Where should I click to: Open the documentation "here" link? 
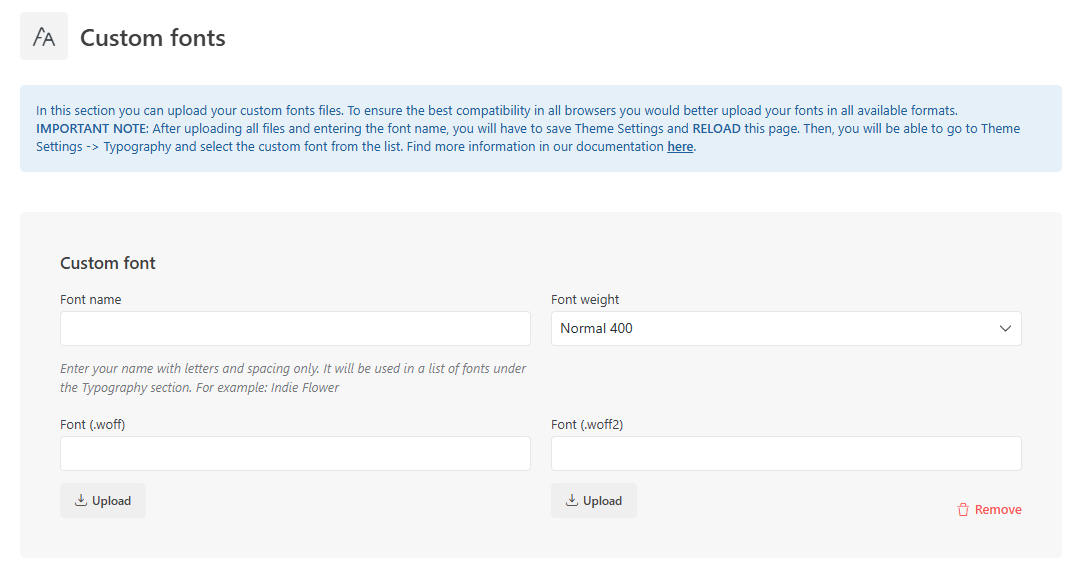click(x=680, y=146)
